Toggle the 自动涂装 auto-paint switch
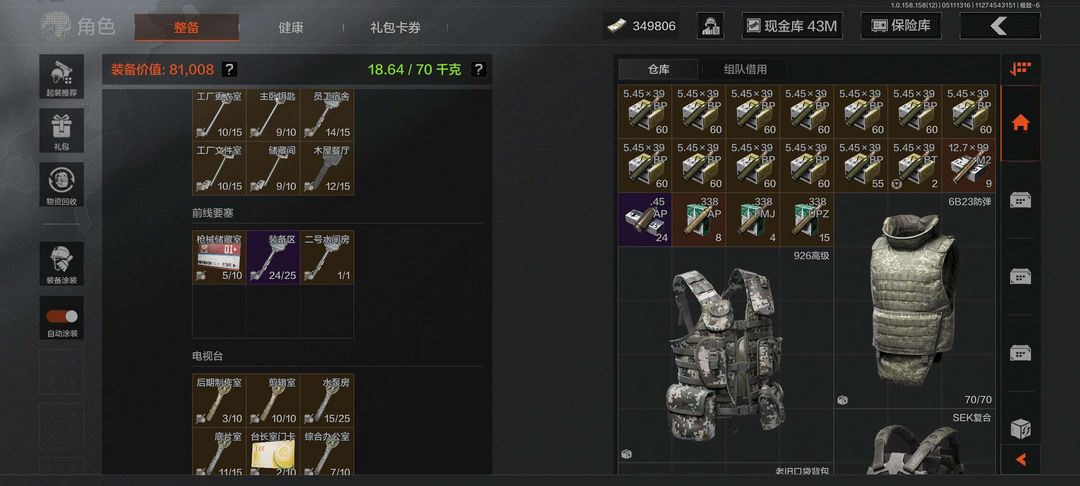 pyautogui.click(x=61, y=317)
